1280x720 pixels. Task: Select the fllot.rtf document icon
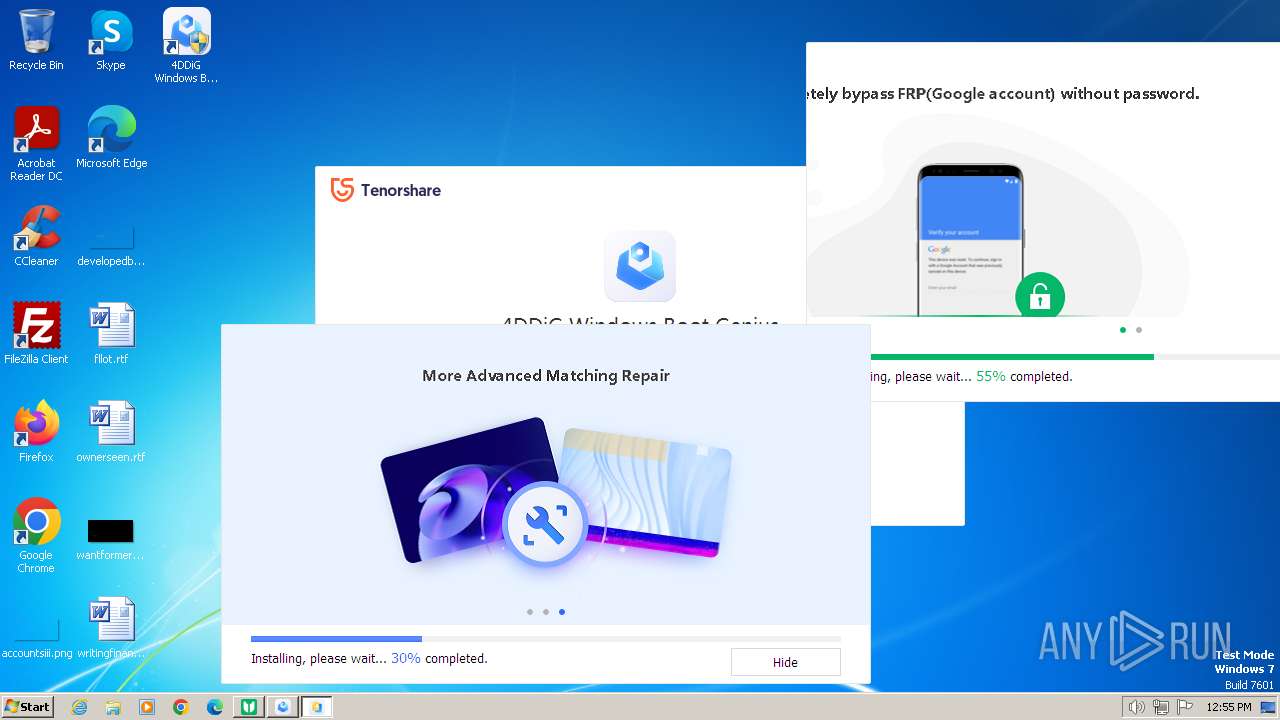point(111,333)
